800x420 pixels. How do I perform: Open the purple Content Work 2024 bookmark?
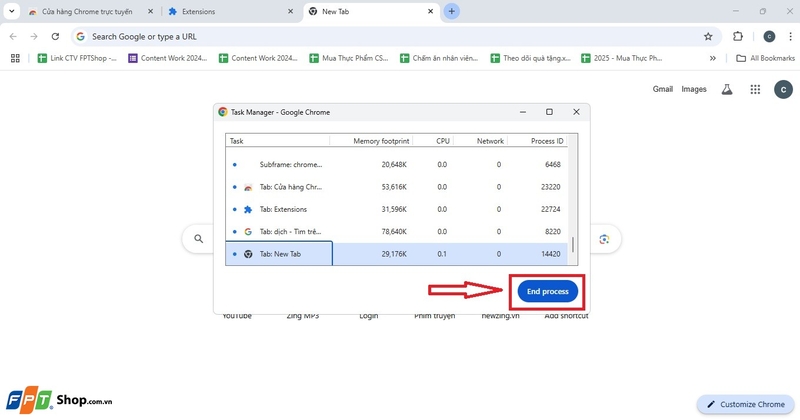[168, 58]
